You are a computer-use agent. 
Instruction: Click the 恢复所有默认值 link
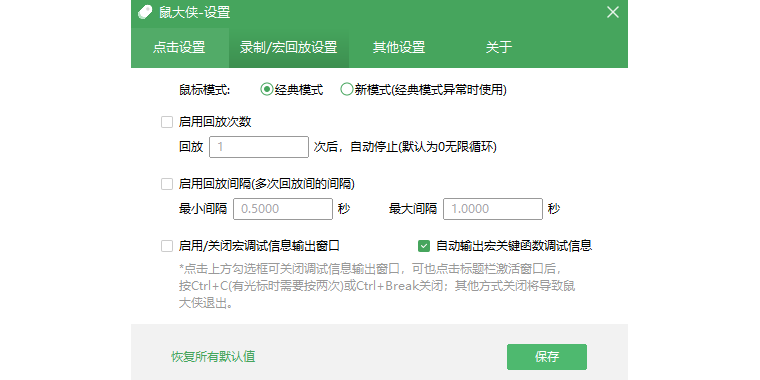pyautogui.click(x=213, y=357)
